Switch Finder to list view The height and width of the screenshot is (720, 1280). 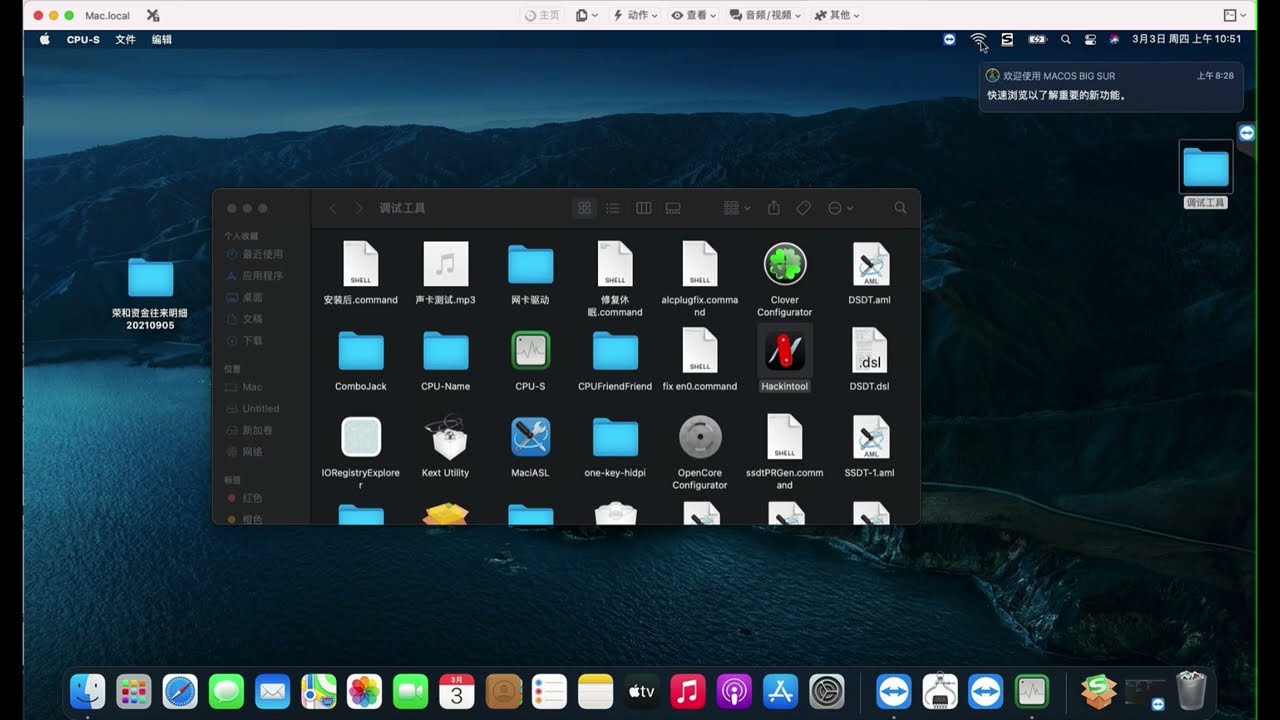tap(613, 208)
